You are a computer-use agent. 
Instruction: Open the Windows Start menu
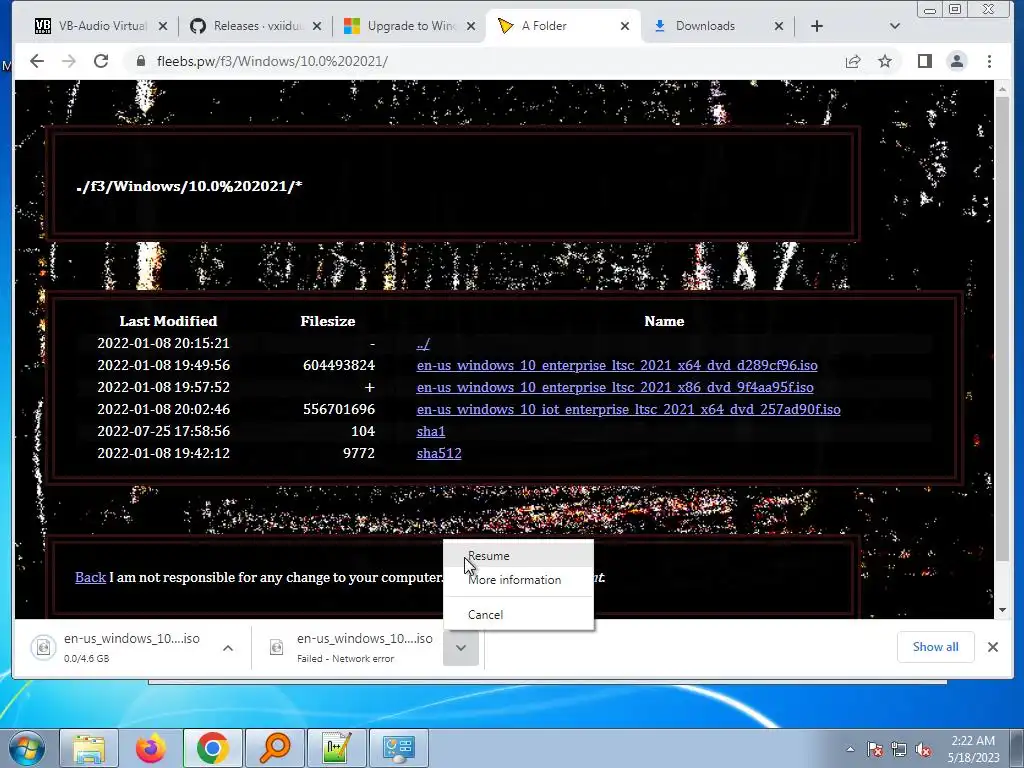(x=25, y=748)
